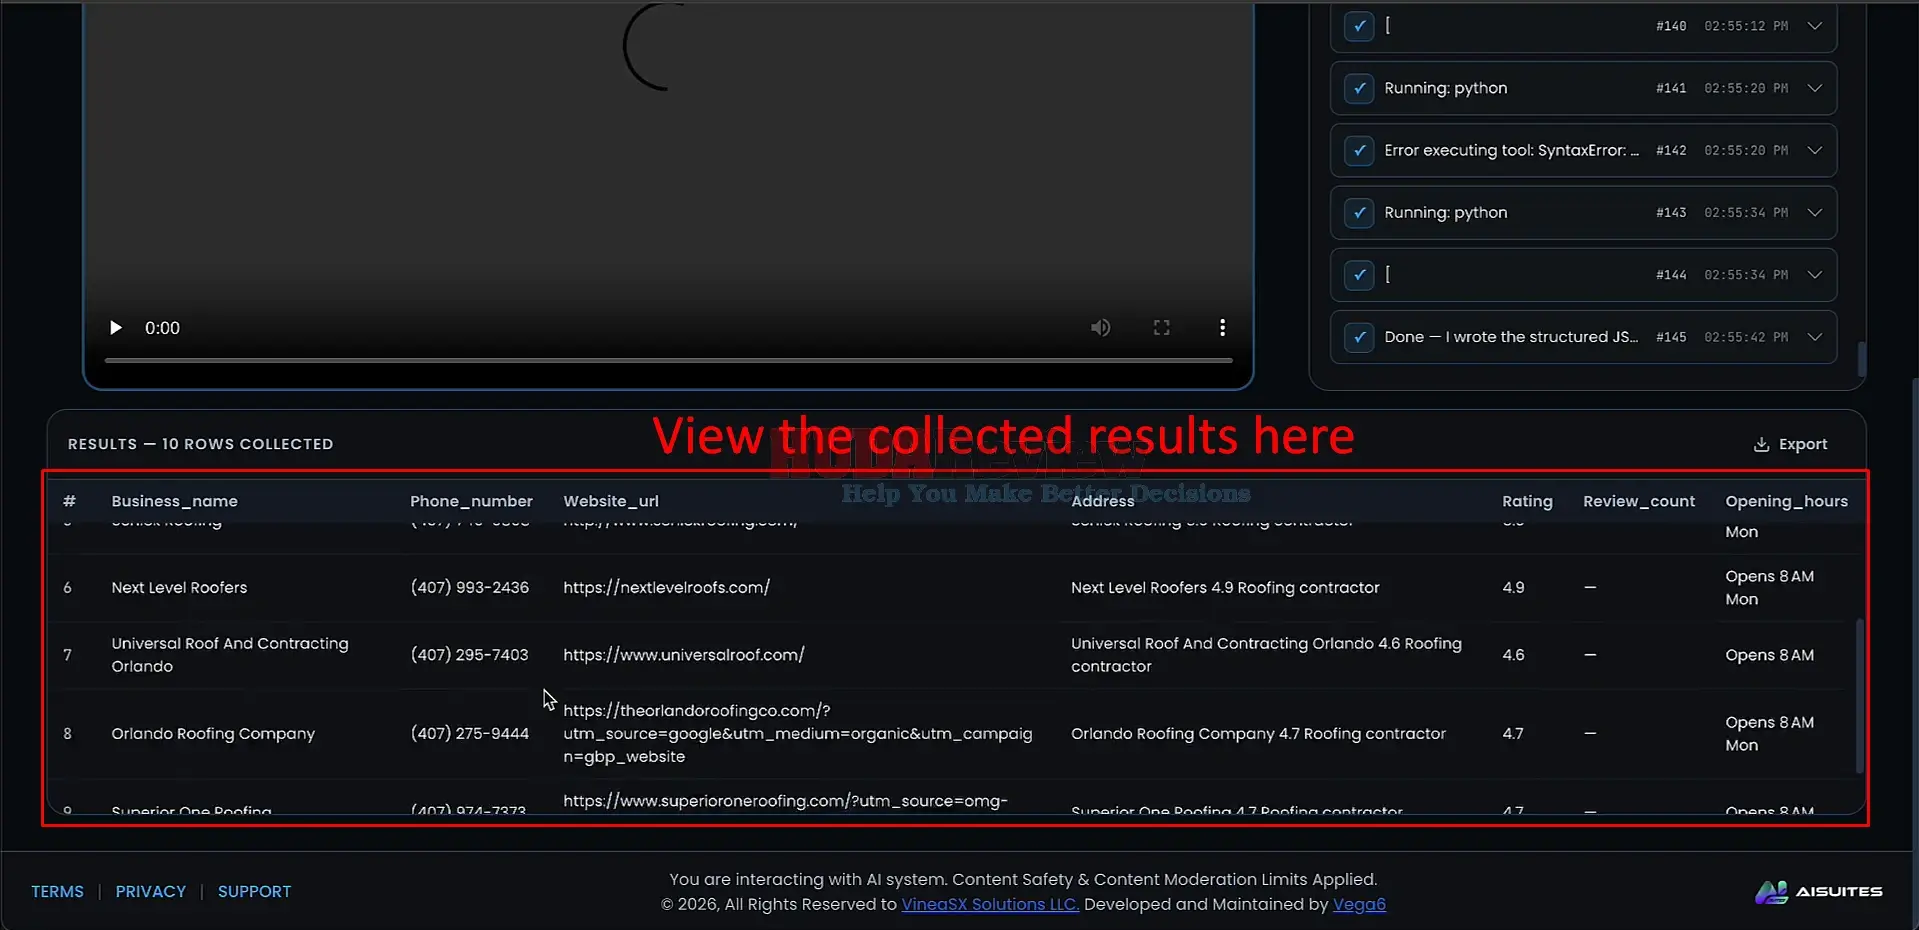Open the SUPPORT footer link
The width and height of the screenshot is (1919, 930).
254,891
